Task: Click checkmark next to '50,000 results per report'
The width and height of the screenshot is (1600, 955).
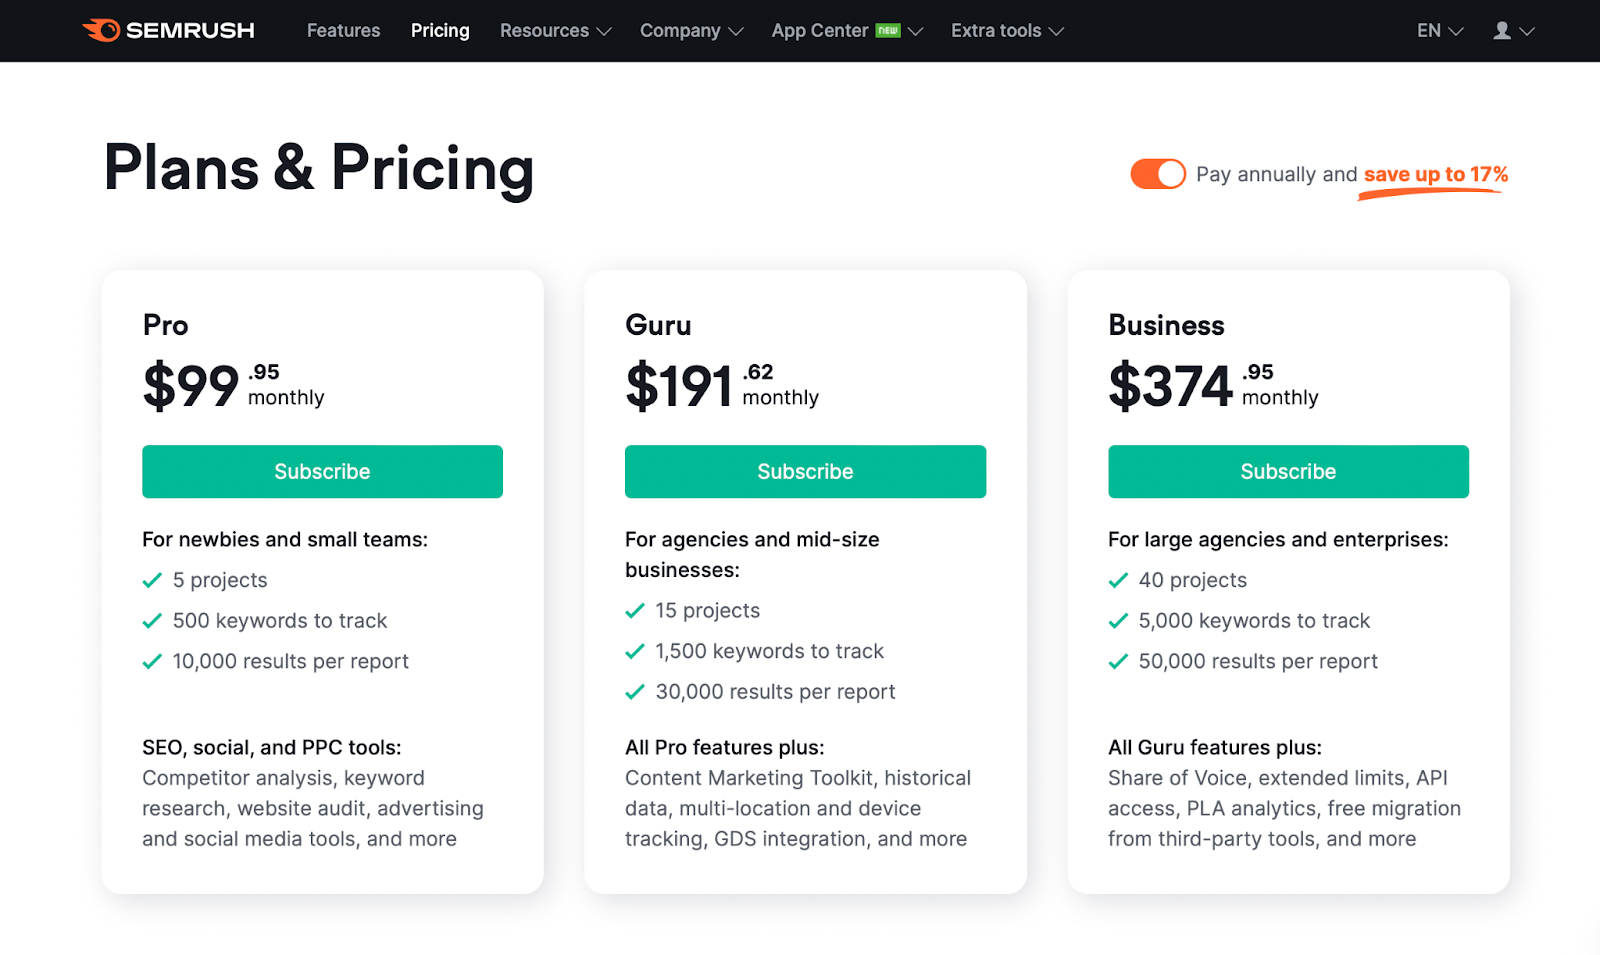Action: tap(1118, 662)
